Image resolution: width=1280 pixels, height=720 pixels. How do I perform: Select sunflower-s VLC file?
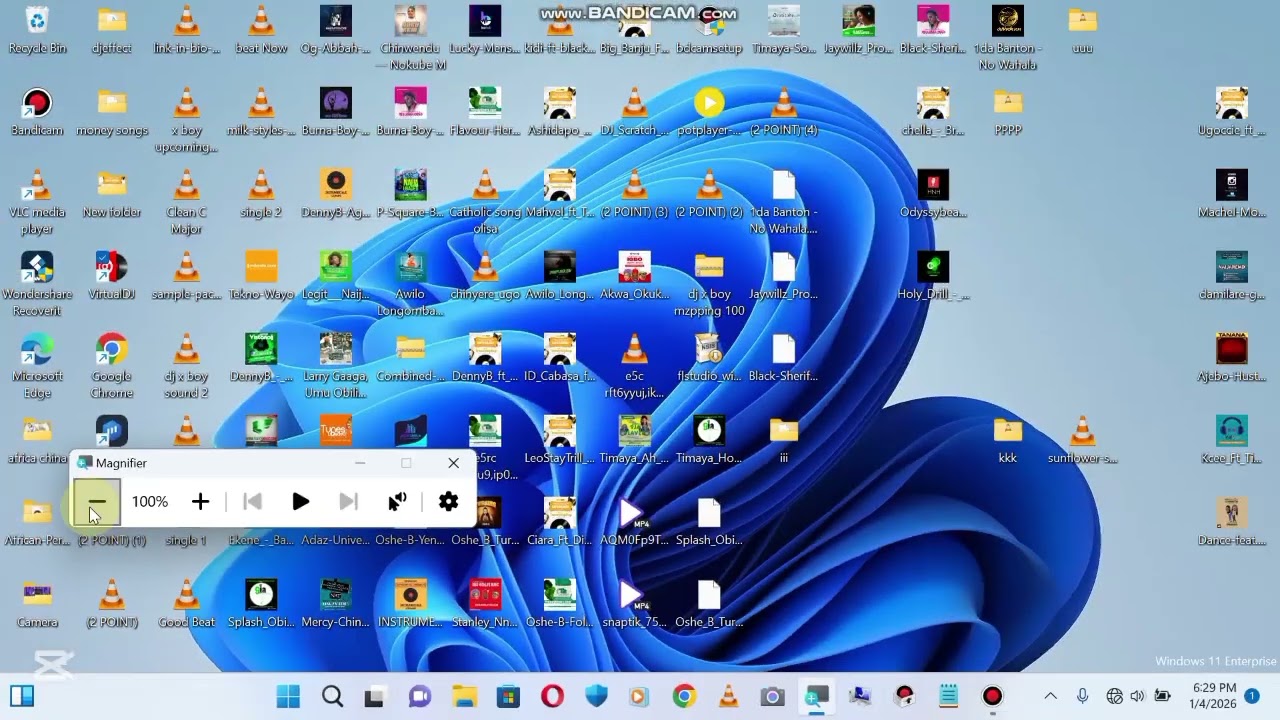pyautogui.click(x=1082, y=441)
